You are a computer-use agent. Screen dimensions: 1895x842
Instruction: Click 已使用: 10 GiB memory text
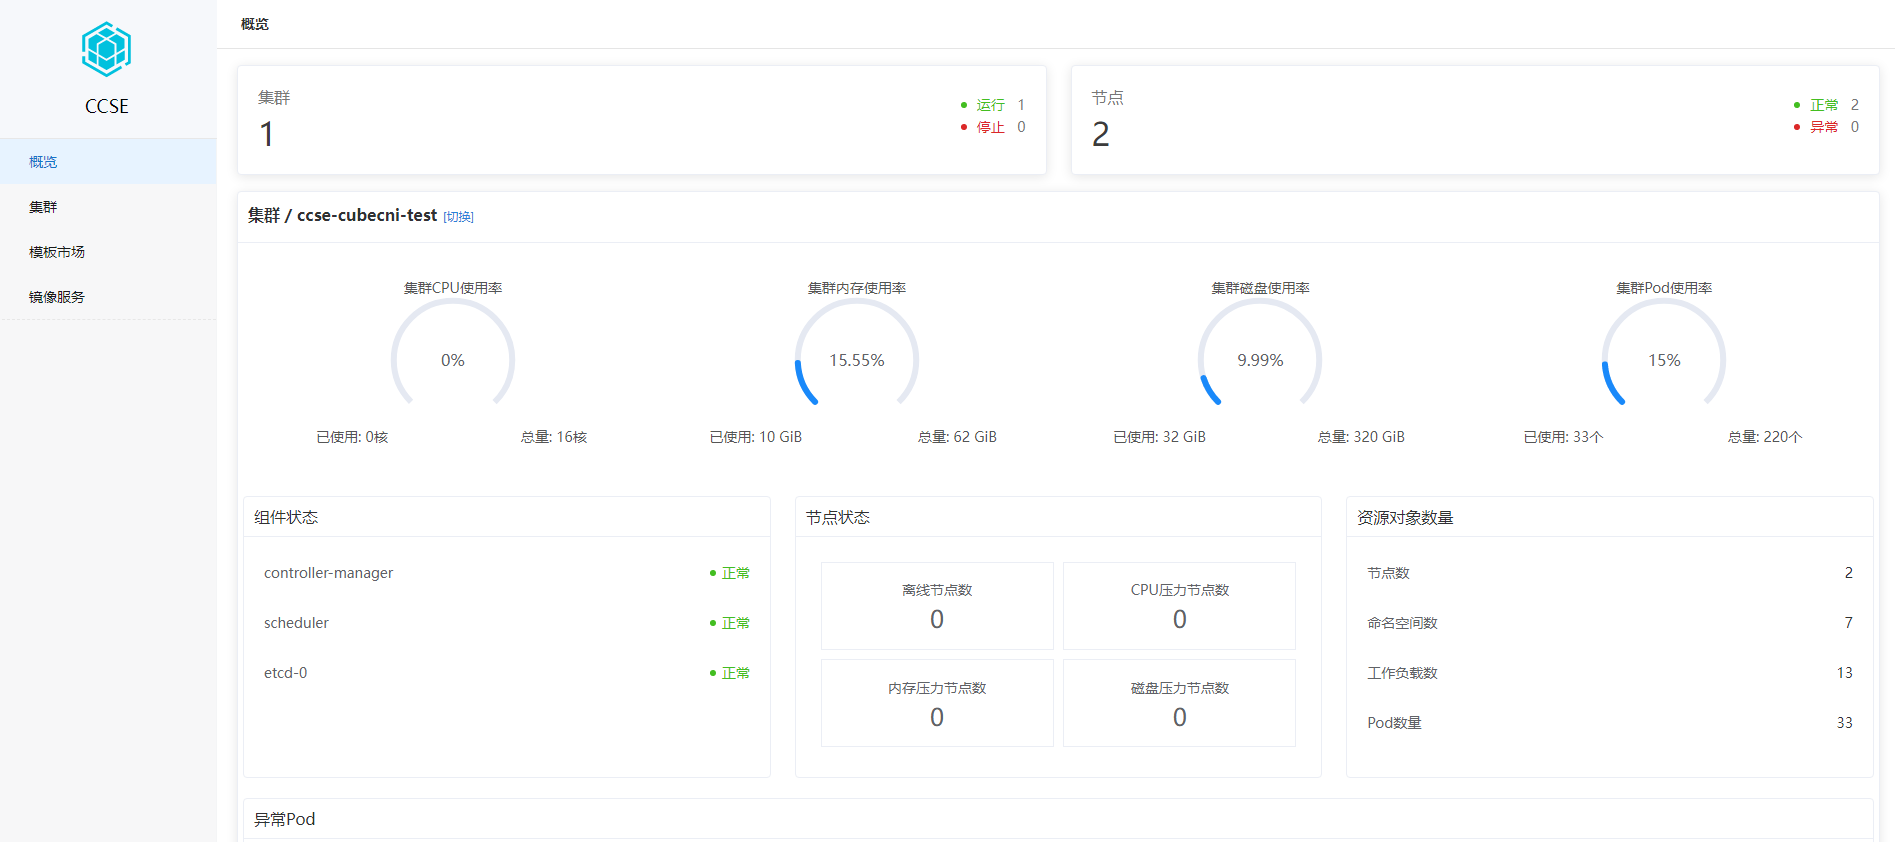pos(756,437)
